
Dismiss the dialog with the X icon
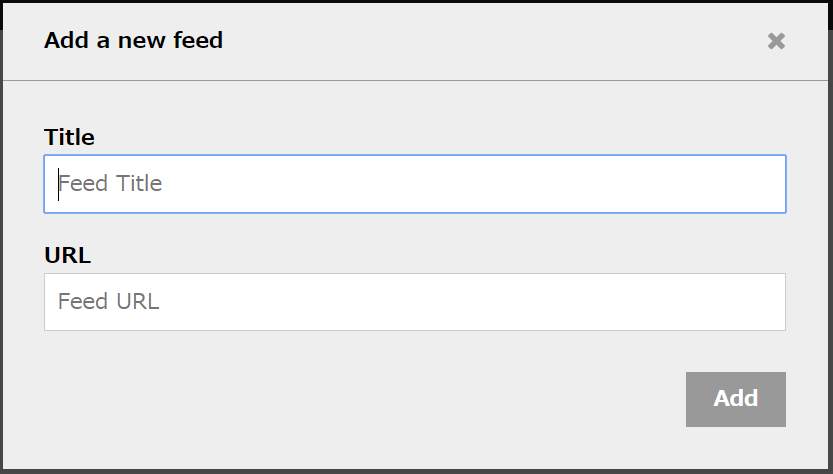coord(776,41)
